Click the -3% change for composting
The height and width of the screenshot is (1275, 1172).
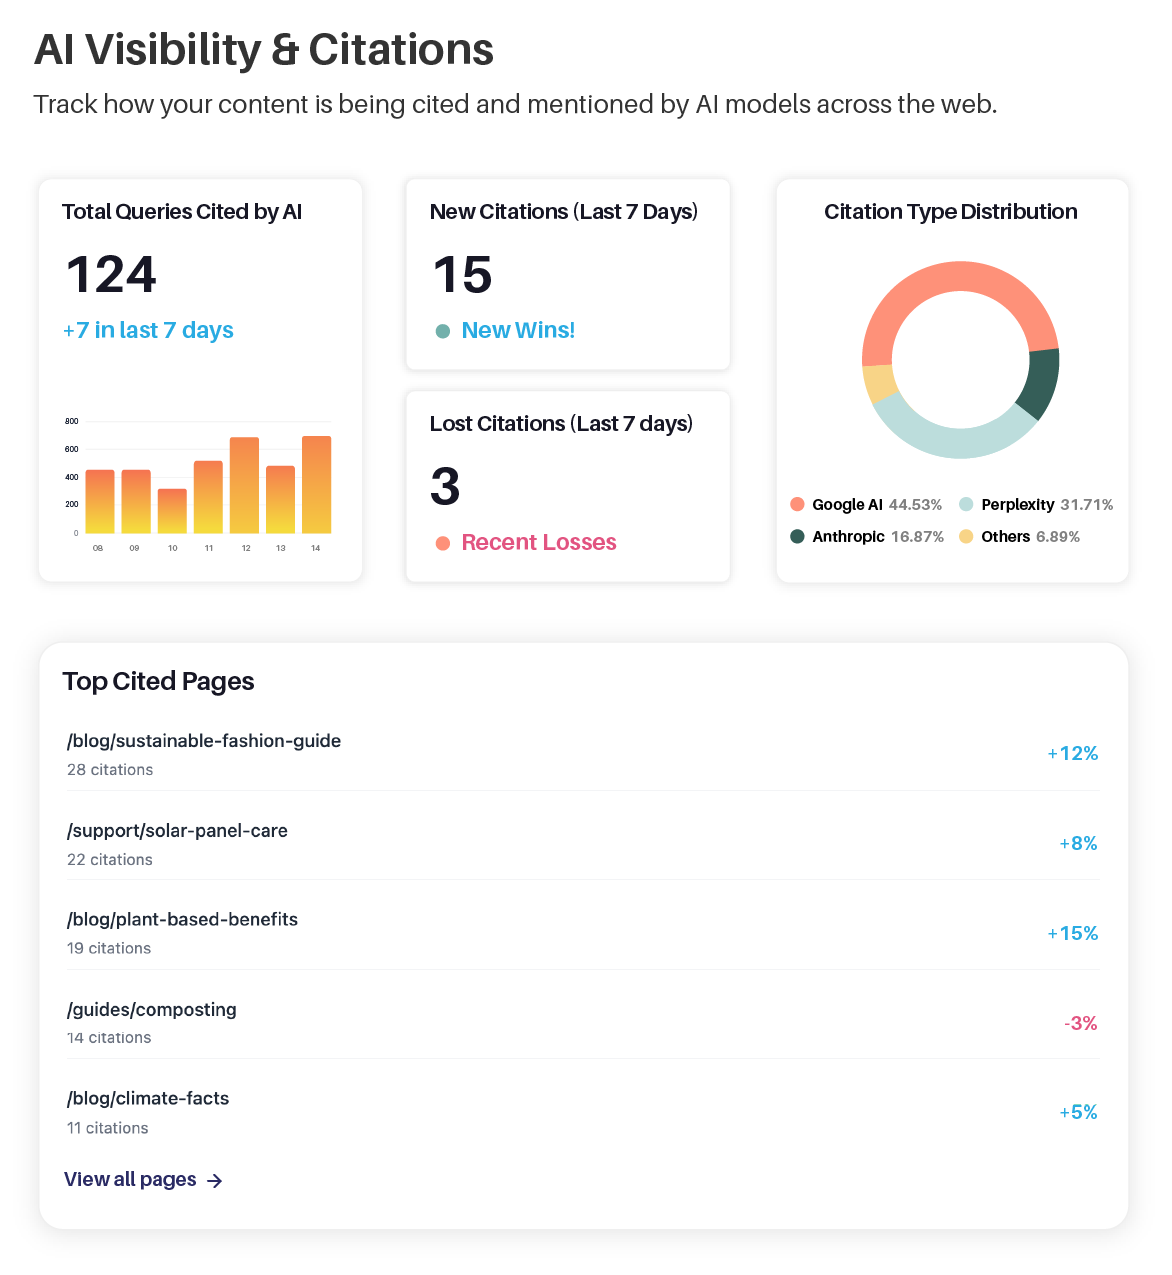[x=1080, y=1024]
